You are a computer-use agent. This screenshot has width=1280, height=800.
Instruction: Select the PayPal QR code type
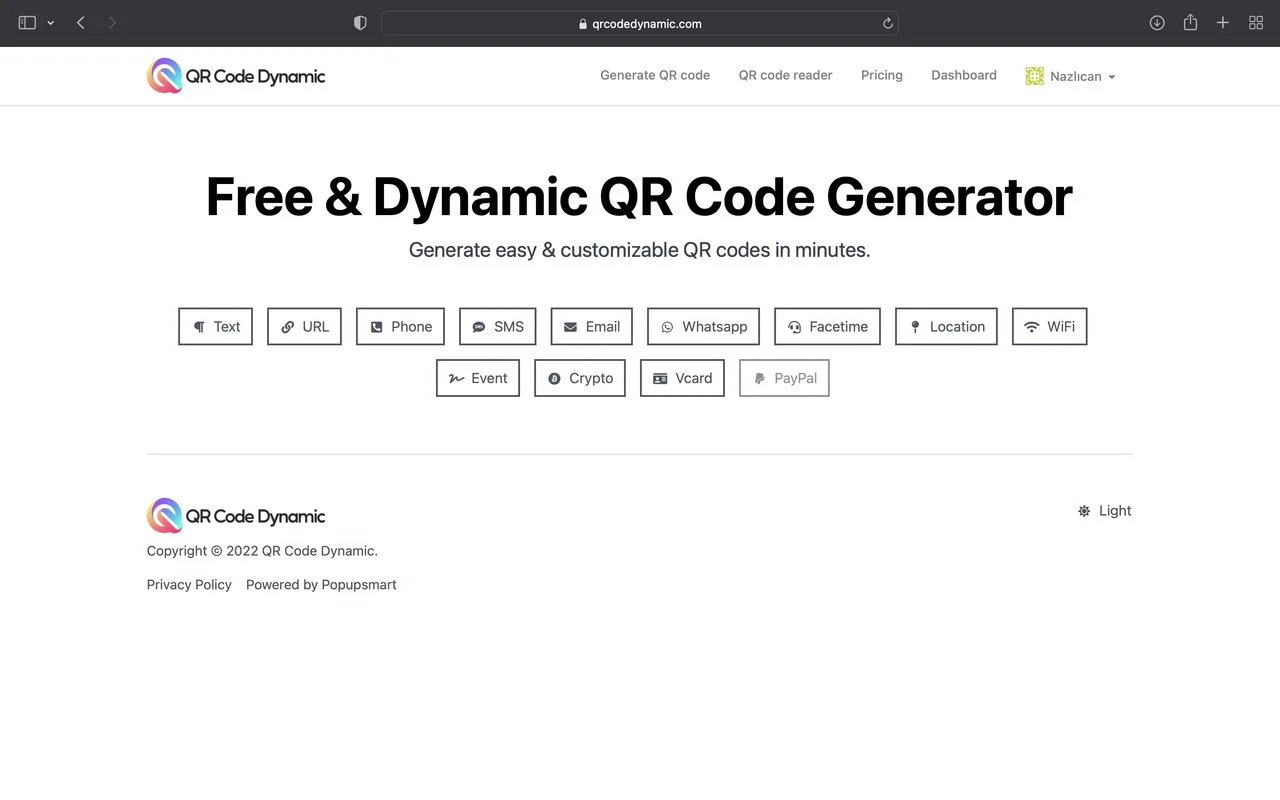(784, 378)
